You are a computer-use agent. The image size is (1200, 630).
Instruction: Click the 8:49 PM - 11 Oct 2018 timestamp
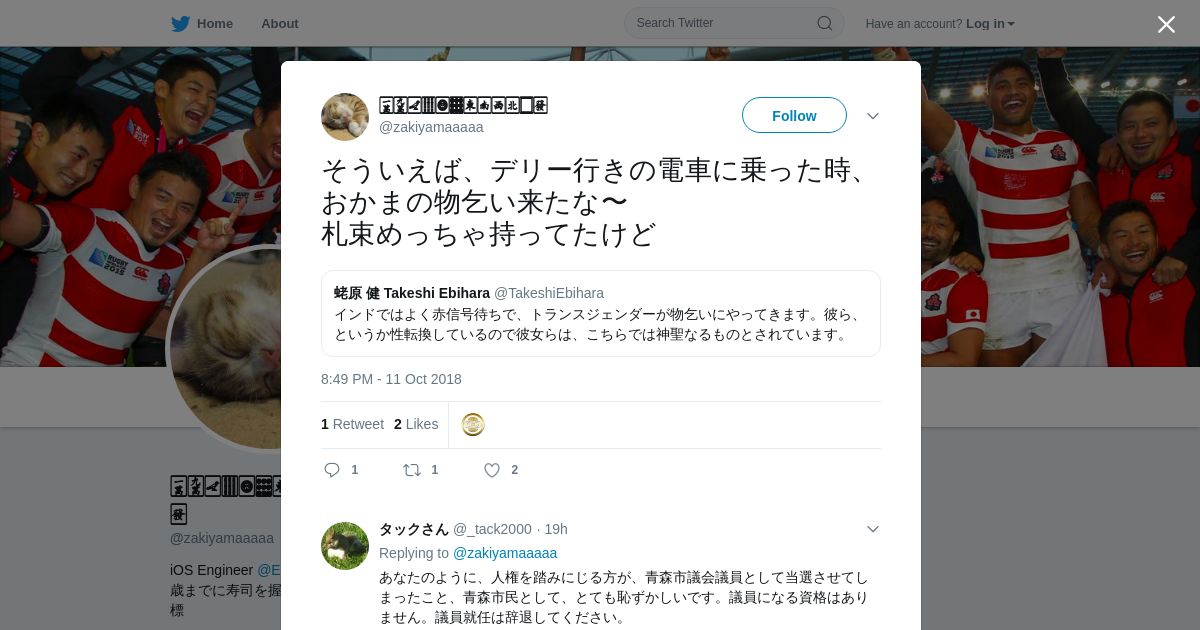(391, 379)
